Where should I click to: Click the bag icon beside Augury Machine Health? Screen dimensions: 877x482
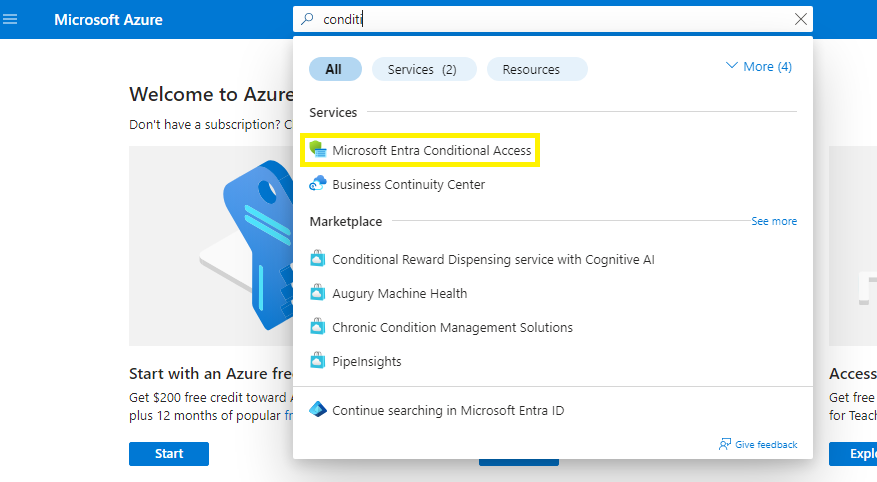tap(318, 292)
